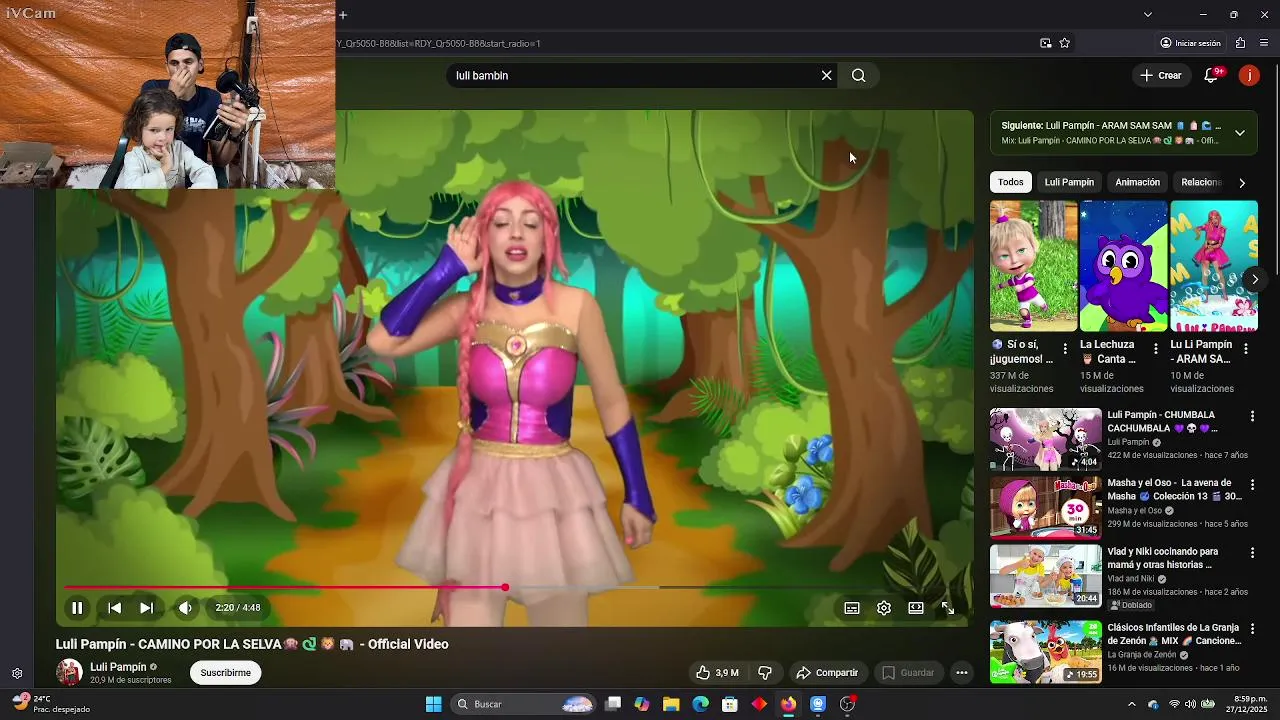Click the taskbar Buscar search box
This screenshot has height=720, width=1280.
[524, 704]
